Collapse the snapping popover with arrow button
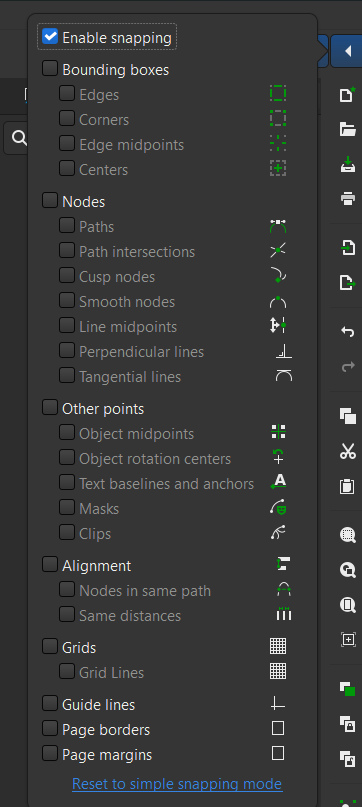This screenshot has width=362, height=807. [348, 51]
